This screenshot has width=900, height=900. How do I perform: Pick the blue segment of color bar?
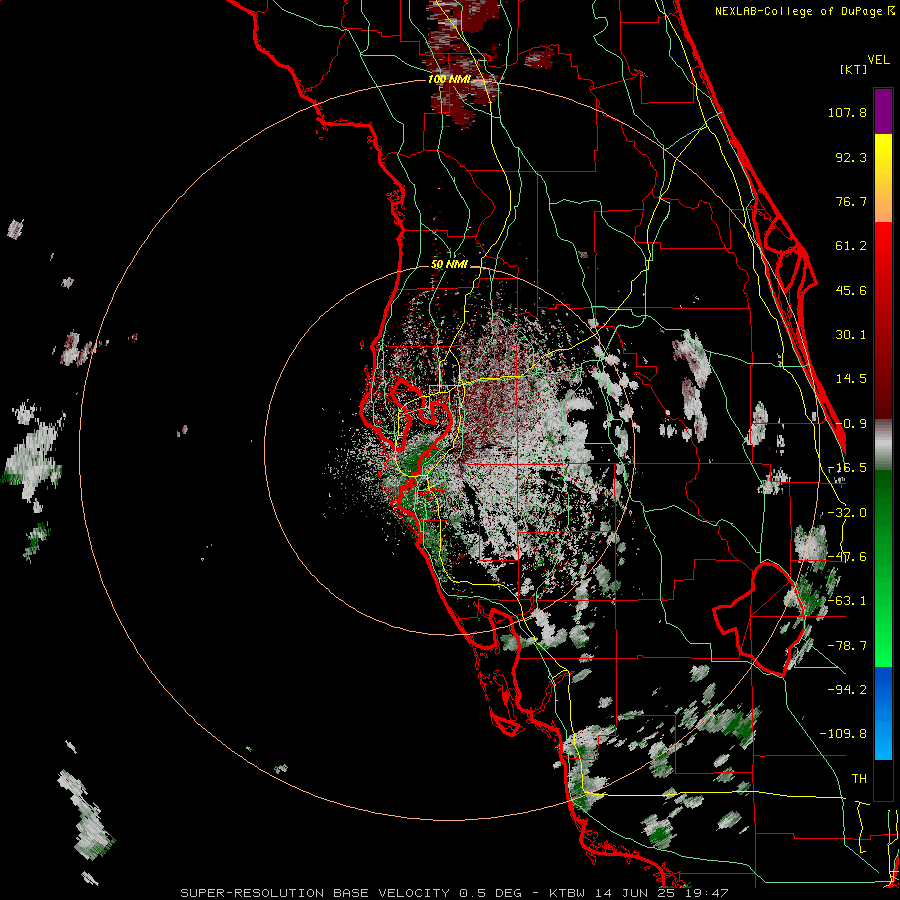(883, 713)
